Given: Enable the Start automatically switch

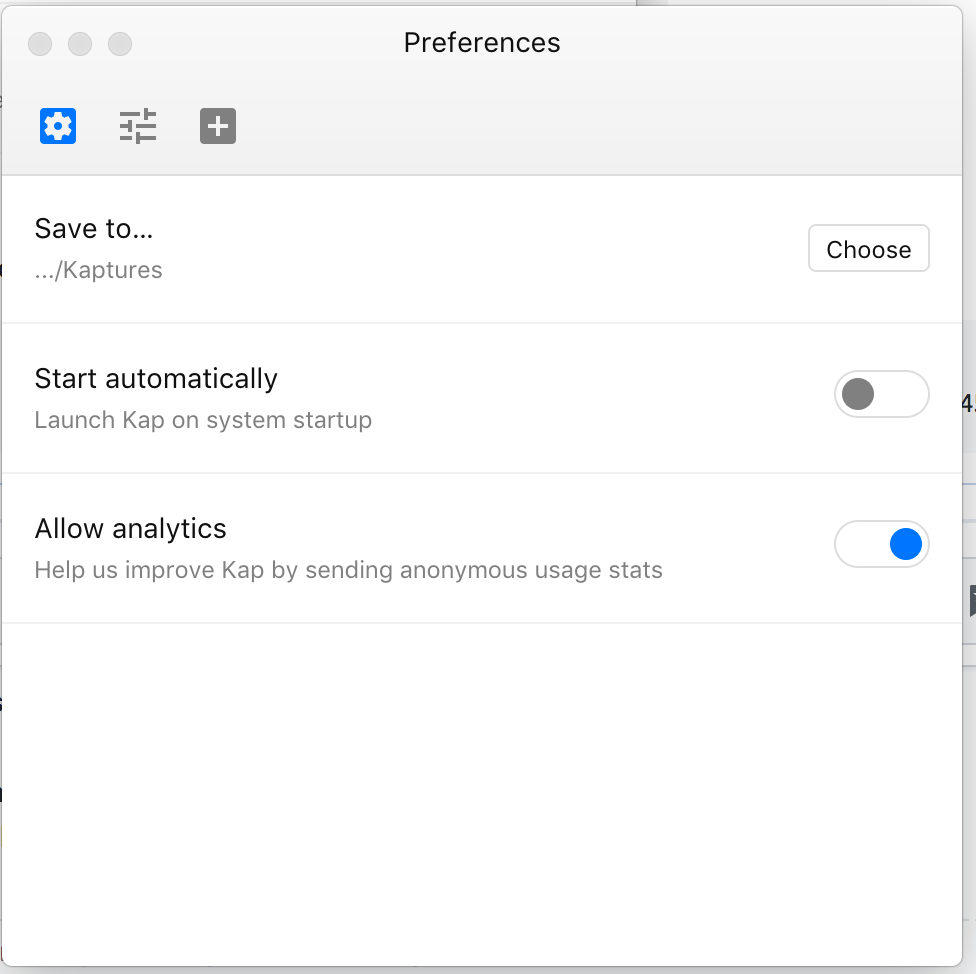Looking at the screenshot, I should coord(881,394).
